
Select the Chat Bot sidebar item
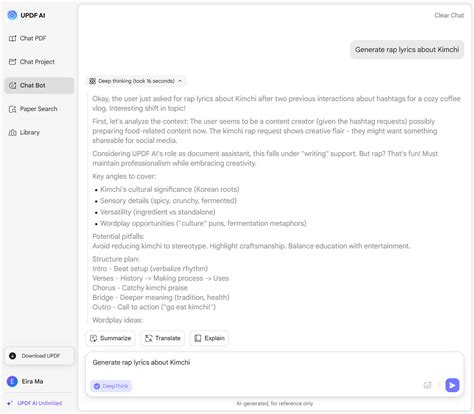point(39,85)
